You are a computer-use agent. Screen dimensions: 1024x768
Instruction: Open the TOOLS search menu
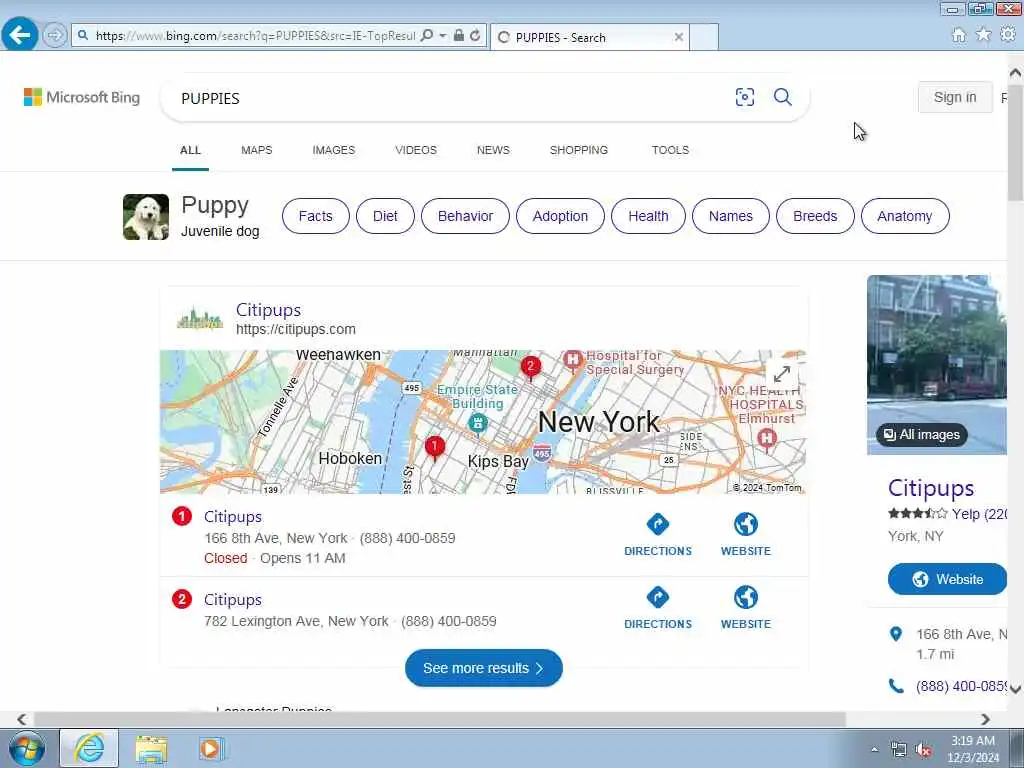click(x=670, y=150)
